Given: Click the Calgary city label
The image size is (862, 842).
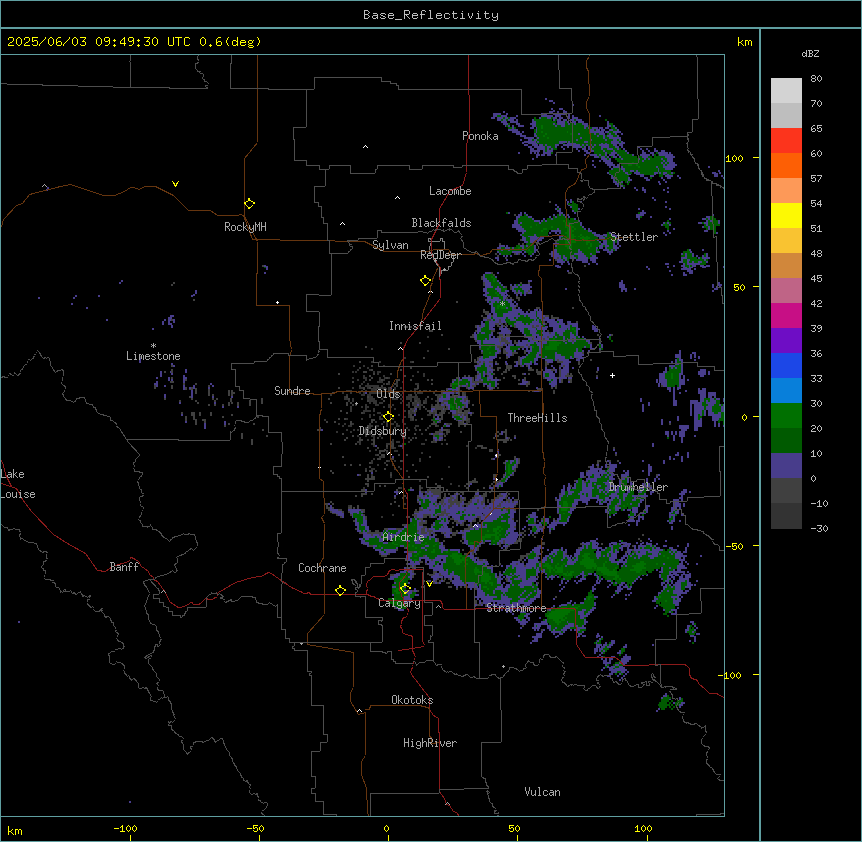Looking at the screenshot, I should [399, 603].
